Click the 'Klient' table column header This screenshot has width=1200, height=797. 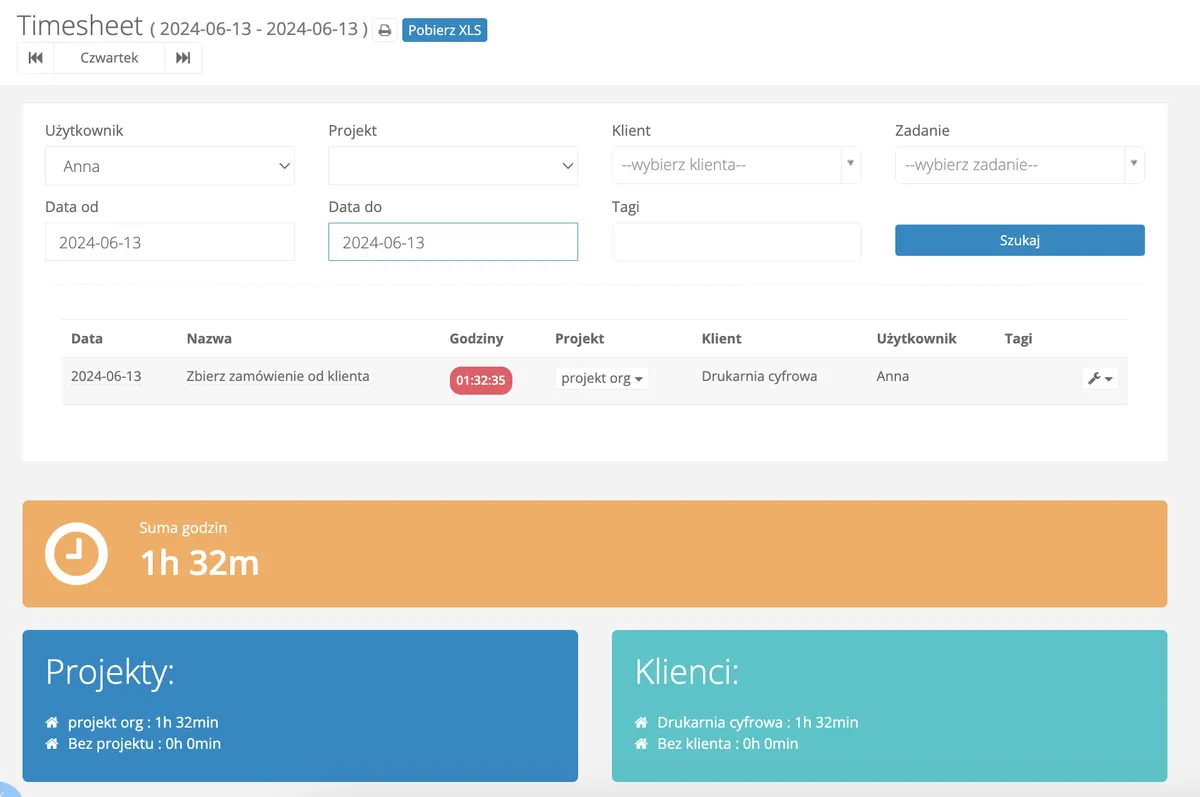pyautogui.click(x=722, y=339)
